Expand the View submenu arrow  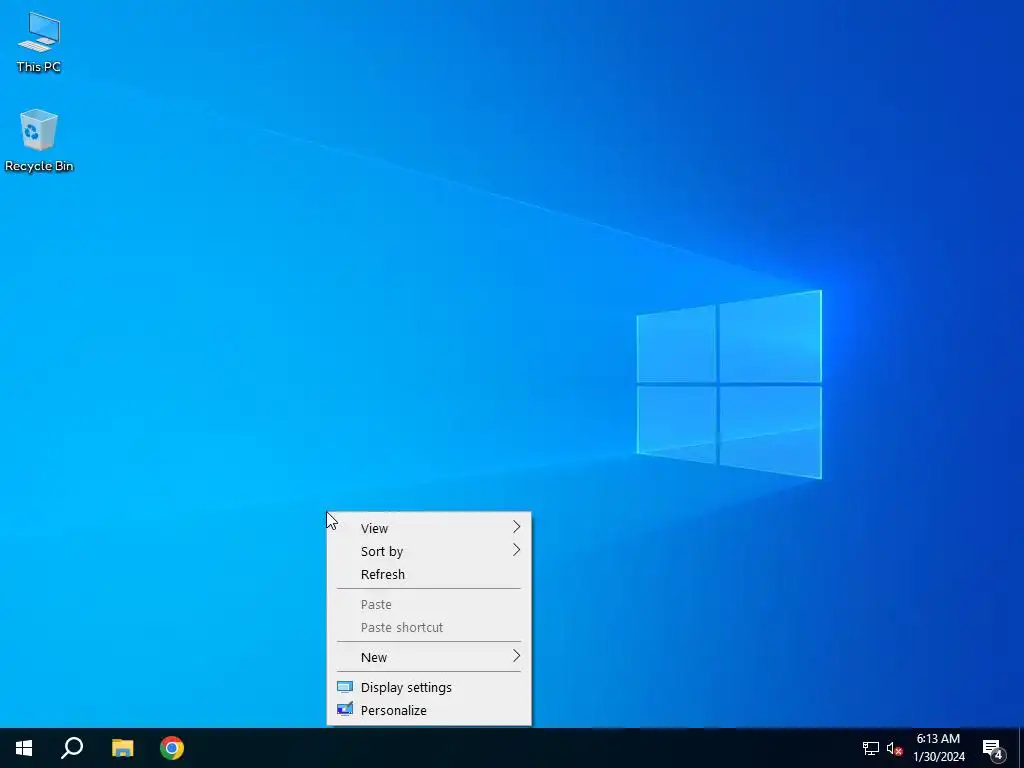[516, 527]
